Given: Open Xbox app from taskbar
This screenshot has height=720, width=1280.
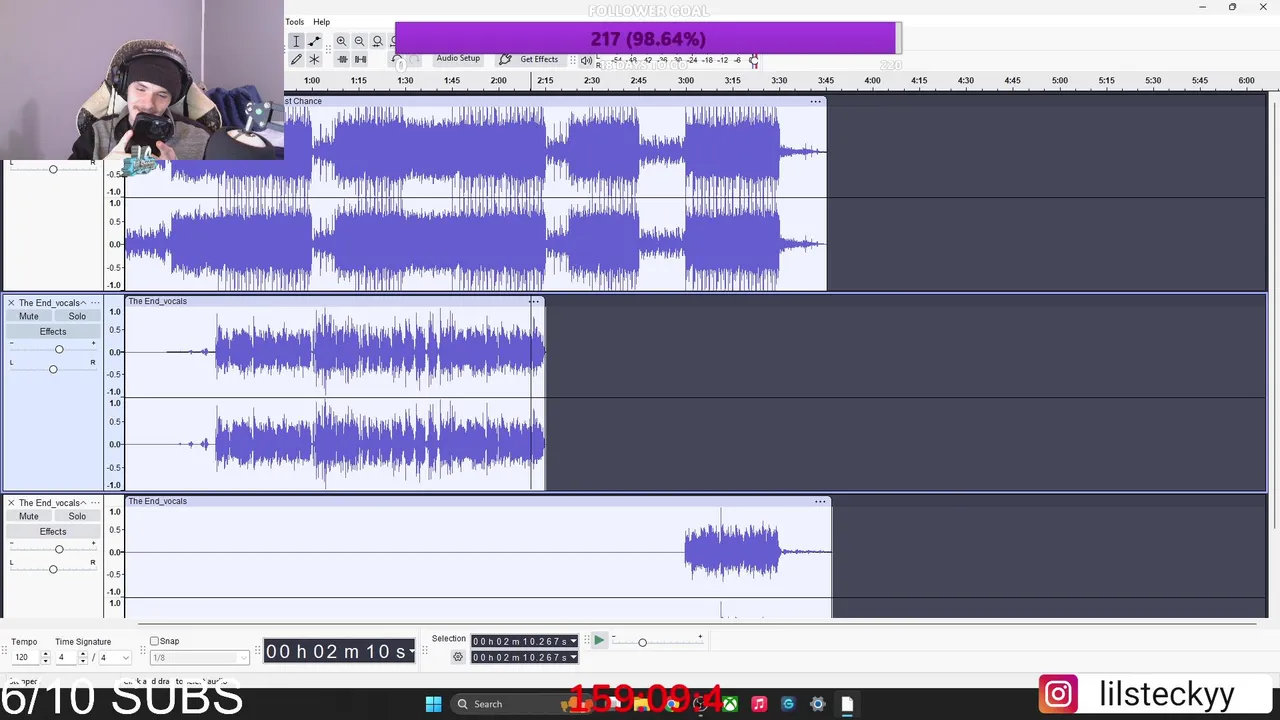Looking at the screenshot, I should [731, 704].
